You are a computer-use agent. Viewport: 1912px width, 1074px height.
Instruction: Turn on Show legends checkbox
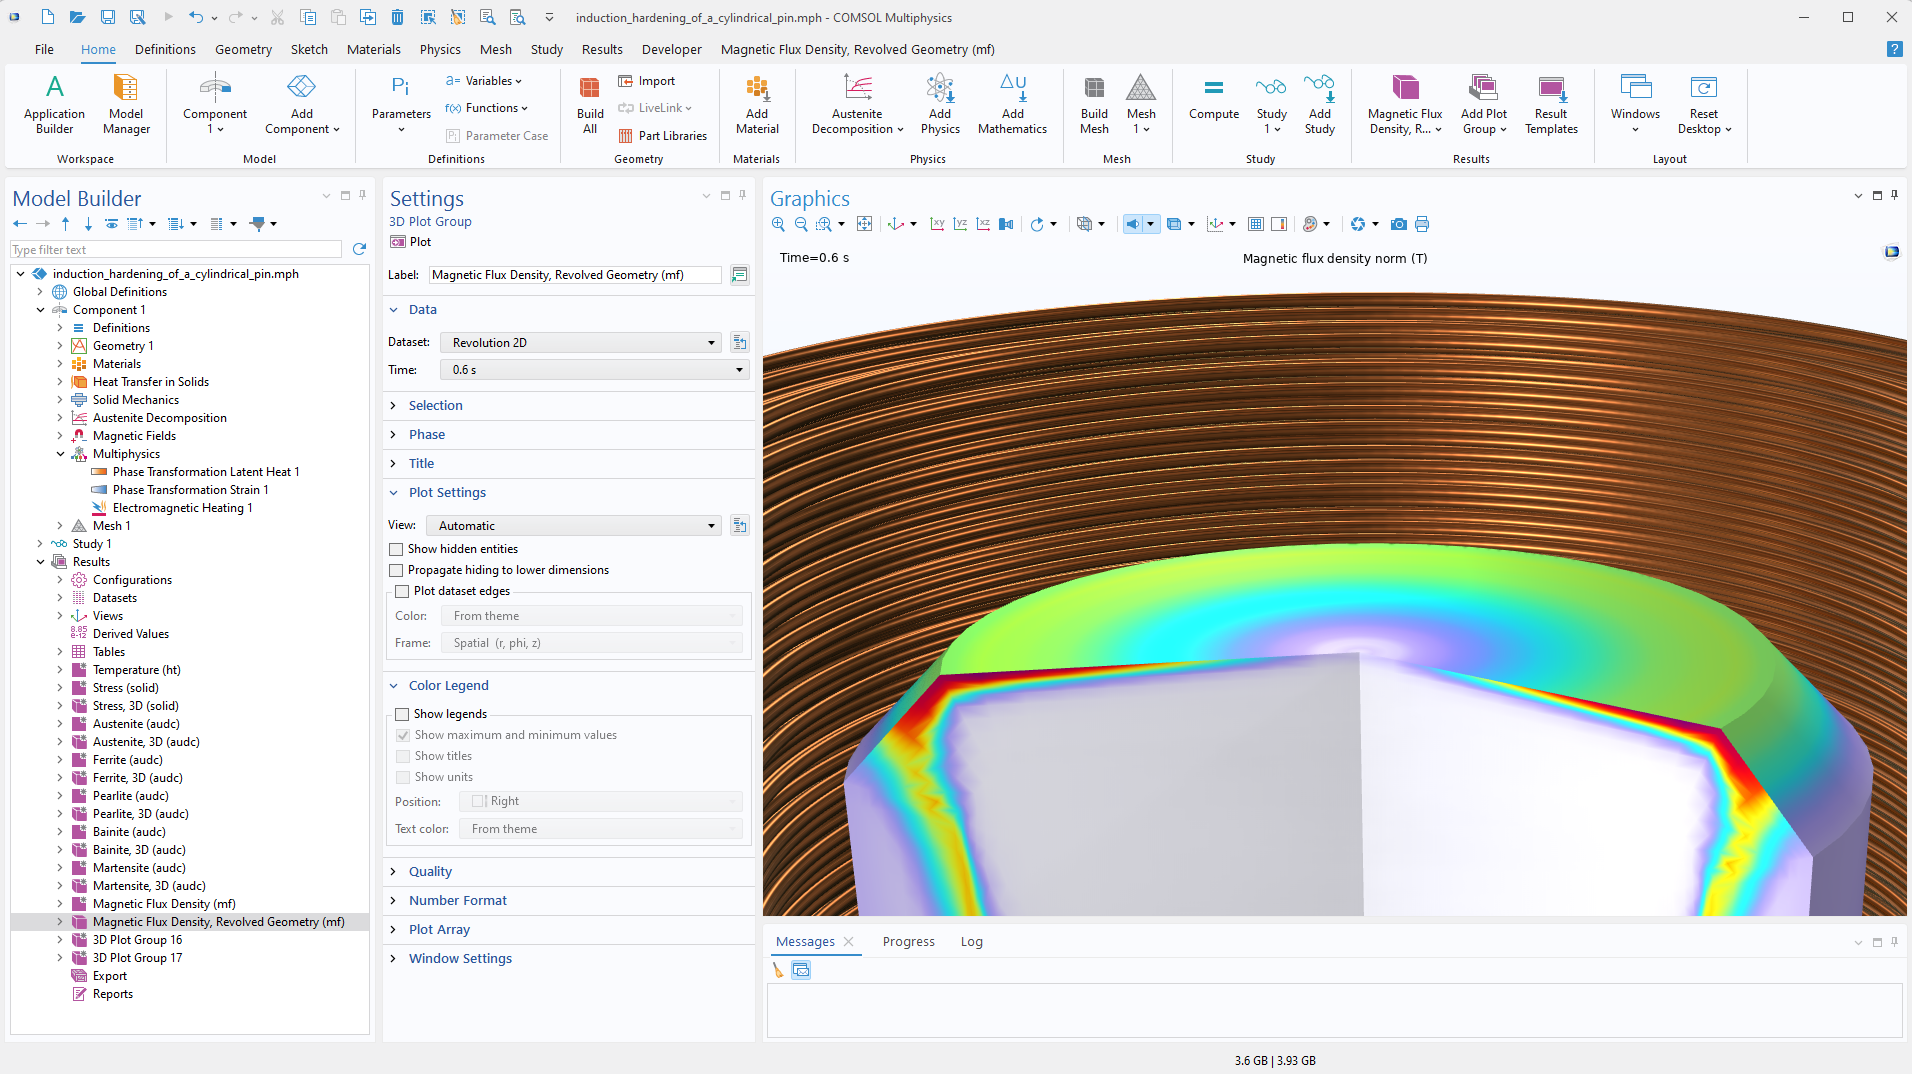click(403, 714)
